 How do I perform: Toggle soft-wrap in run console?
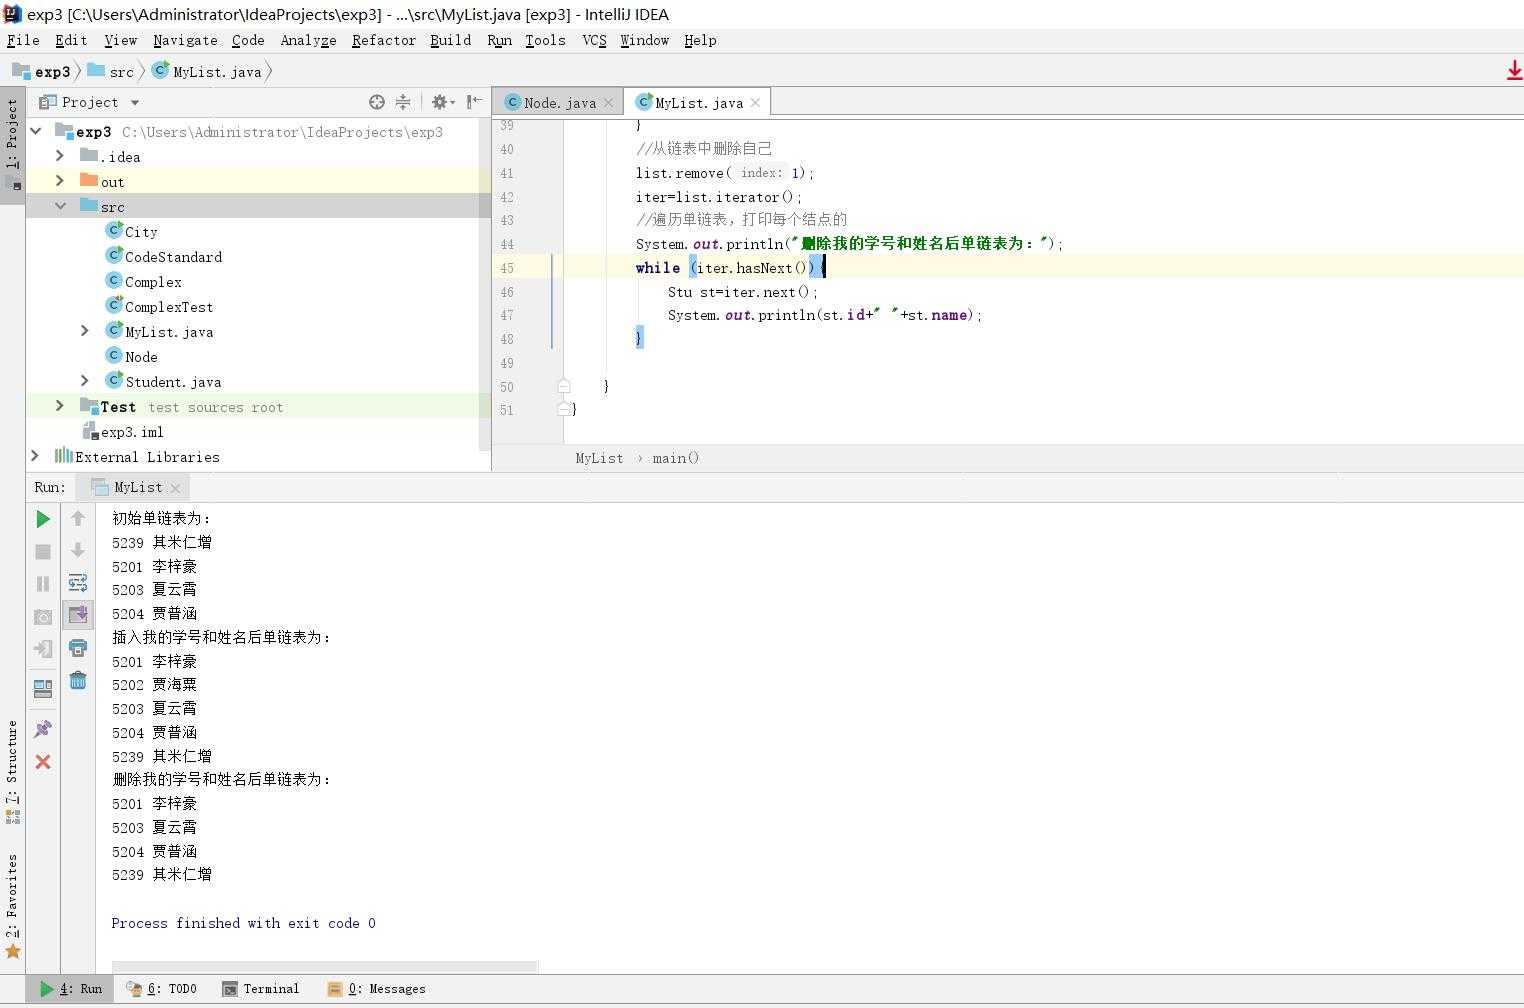coord(78,582)
